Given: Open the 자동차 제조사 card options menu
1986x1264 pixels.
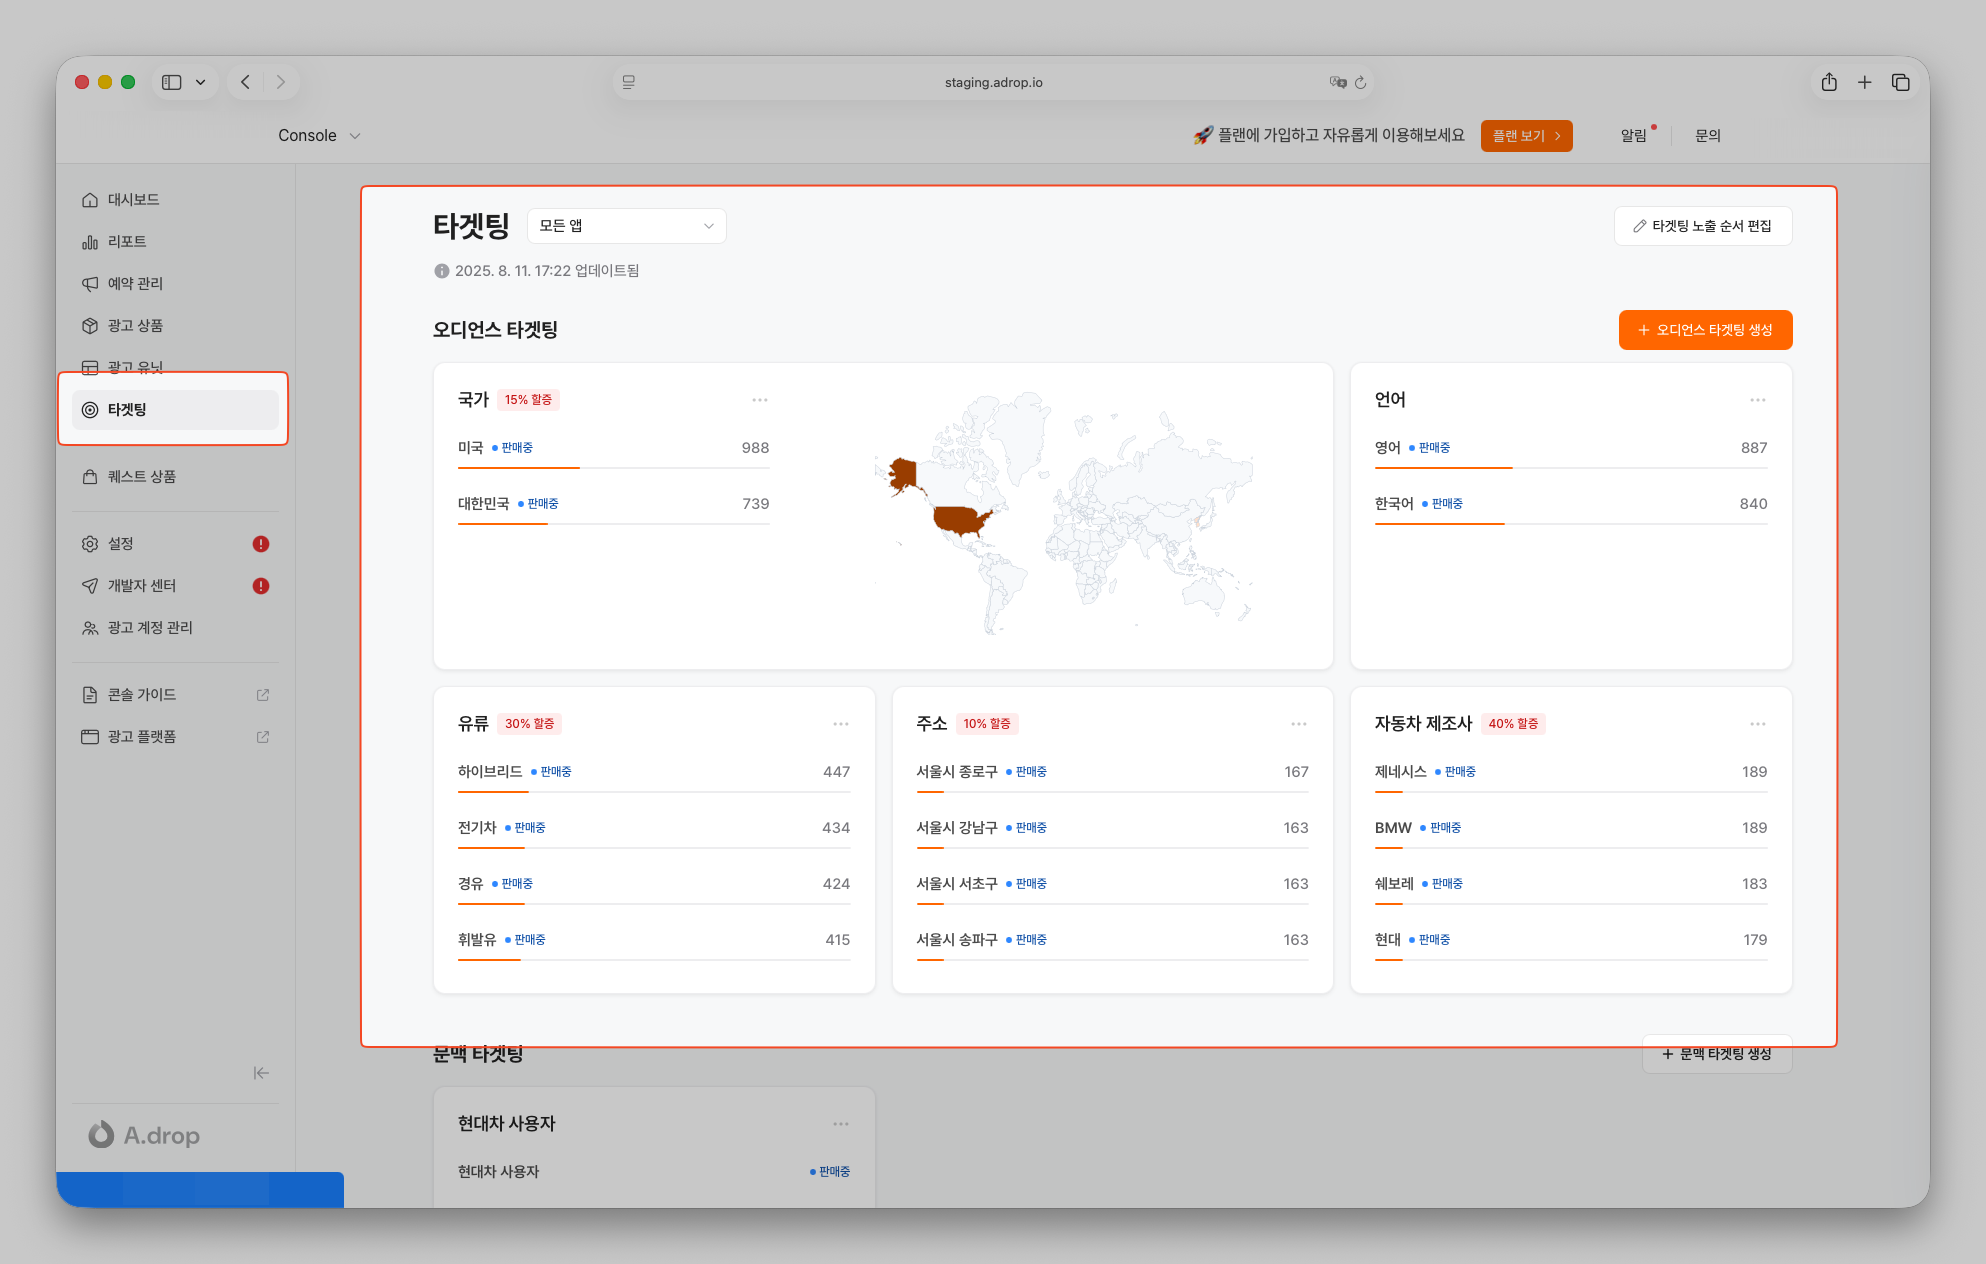Looking at the screenshot, I should [x=1757, y=724].
